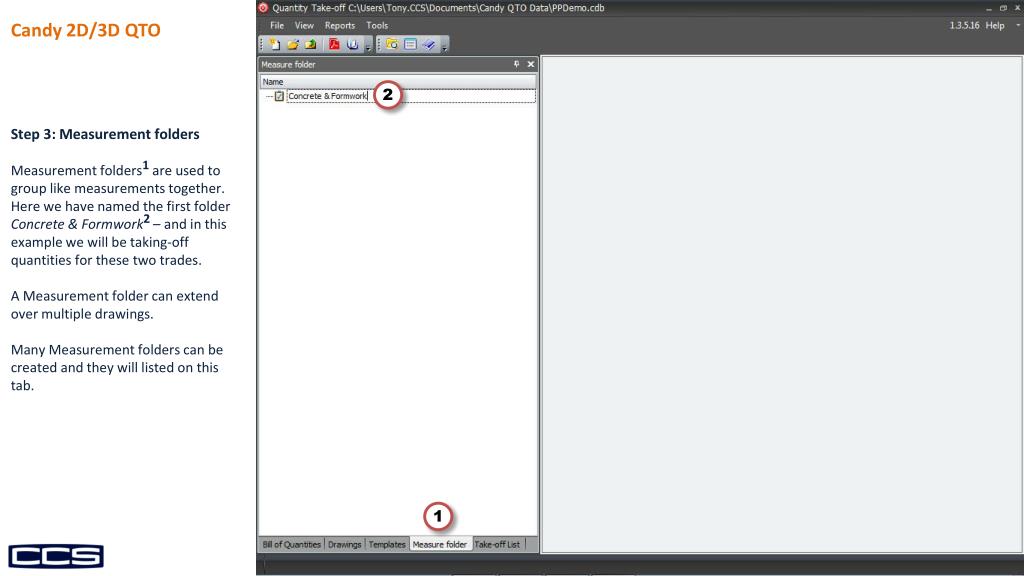
Task: Open the View menu
Action: click(304, 25)
